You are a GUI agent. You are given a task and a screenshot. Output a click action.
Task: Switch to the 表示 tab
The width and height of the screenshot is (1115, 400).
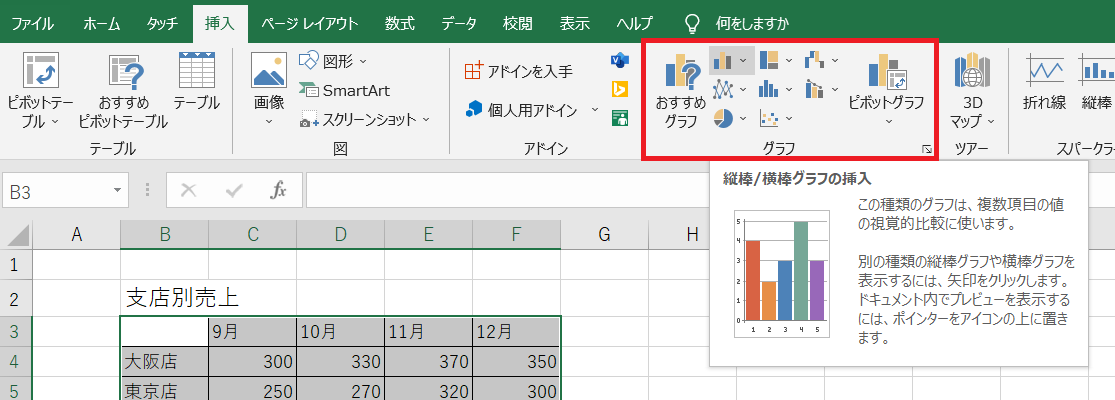pos(575,23)
